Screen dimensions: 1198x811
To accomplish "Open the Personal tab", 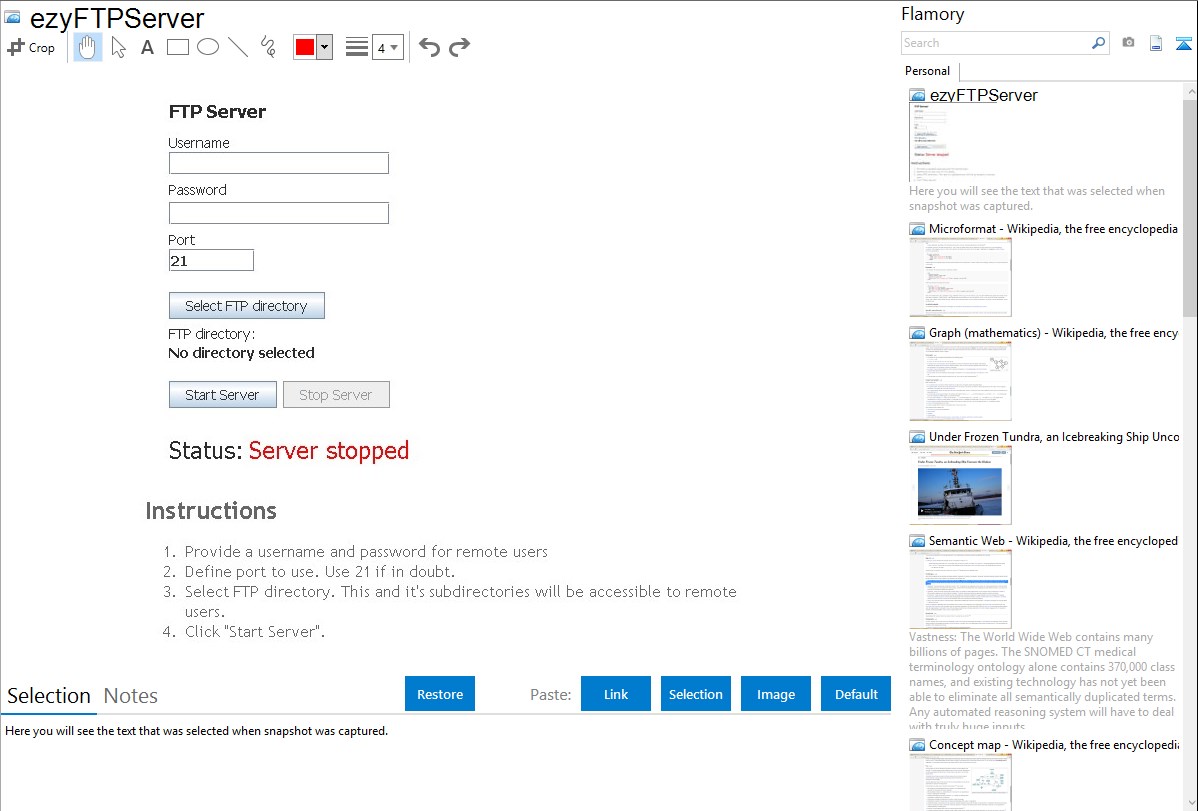I will (927, 71).
